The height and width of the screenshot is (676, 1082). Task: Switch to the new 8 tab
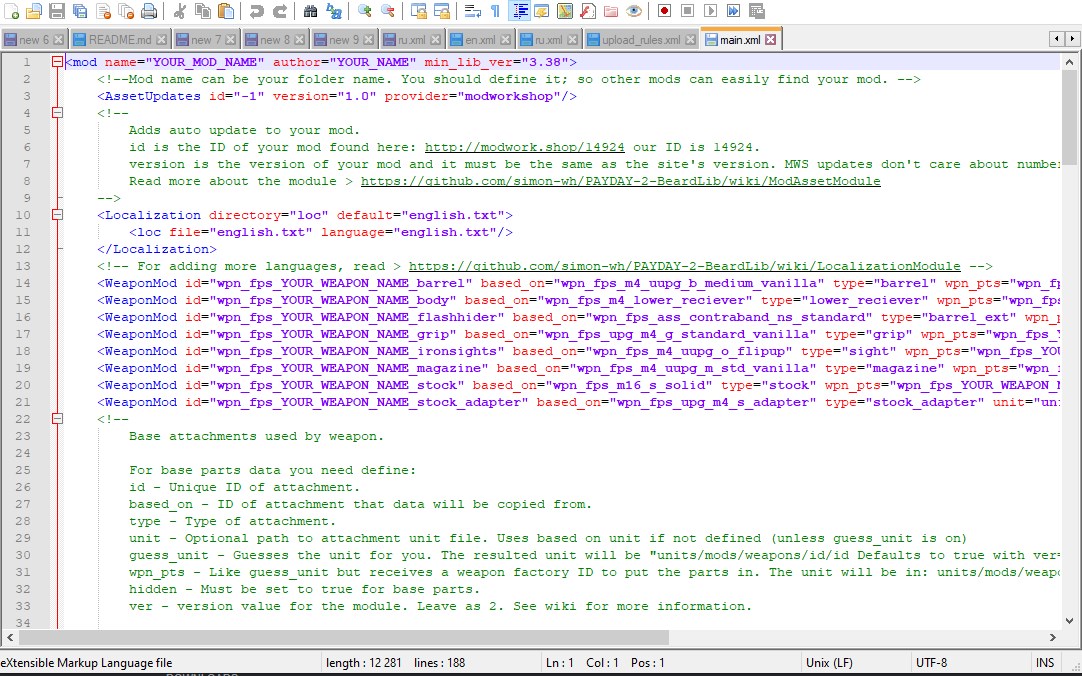(x=275, y=40)
